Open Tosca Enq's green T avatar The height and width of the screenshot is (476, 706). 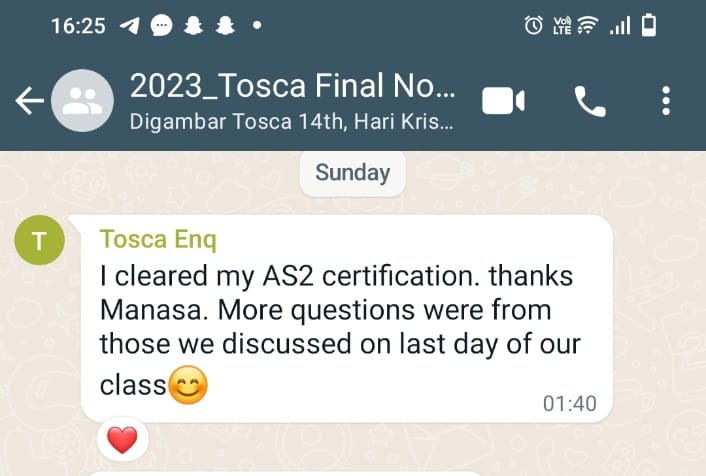(x=40, y=240)
